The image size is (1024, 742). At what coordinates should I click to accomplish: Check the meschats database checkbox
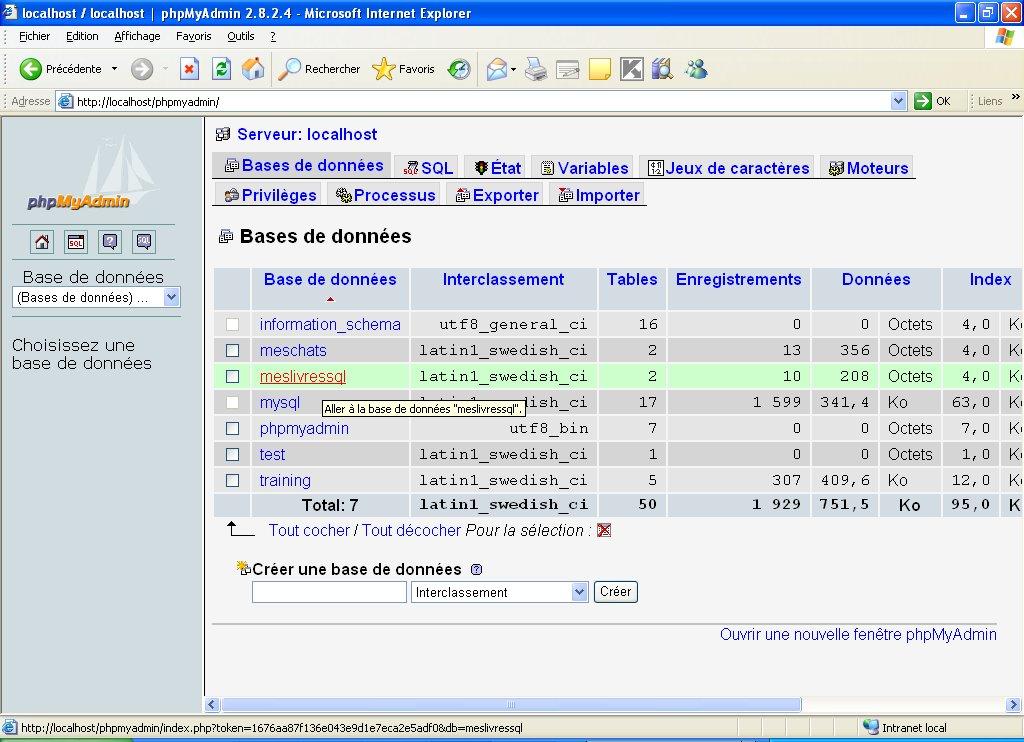[233, 351]
